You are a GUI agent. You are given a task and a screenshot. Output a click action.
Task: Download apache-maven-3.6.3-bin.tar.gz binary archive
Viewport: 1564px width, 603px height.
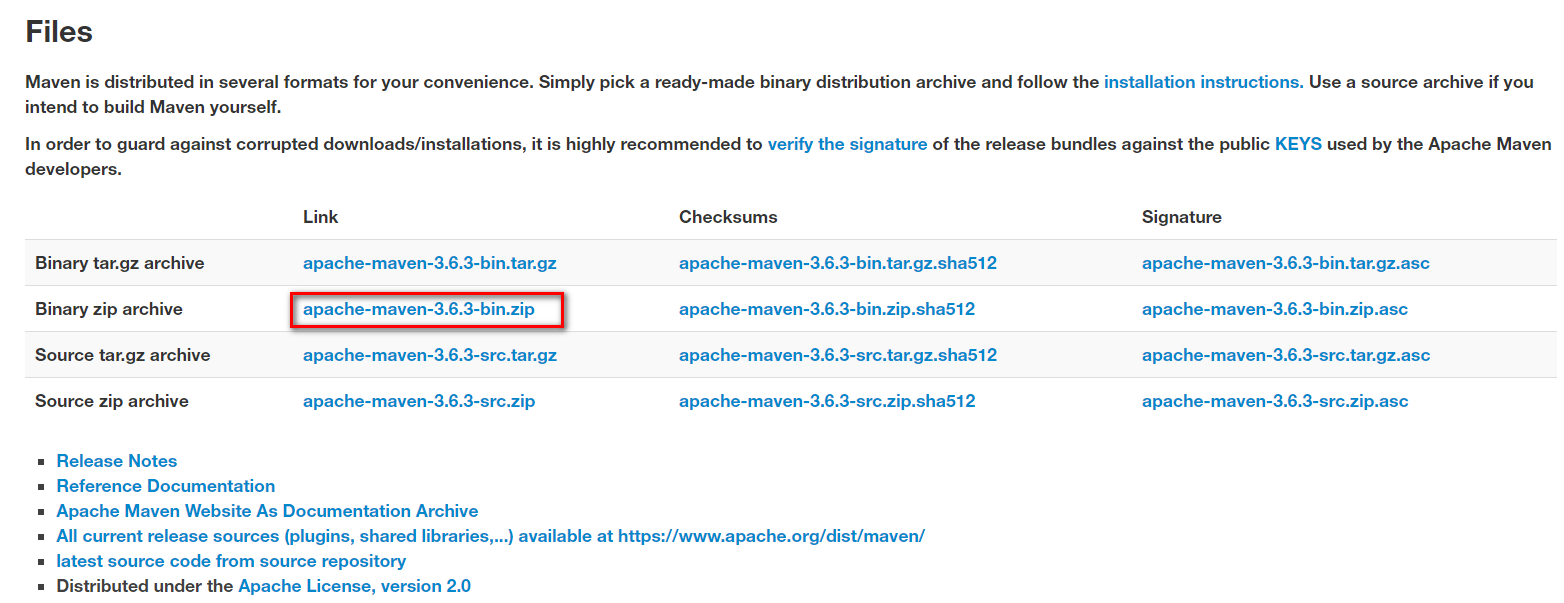click(x=430, y=263)
